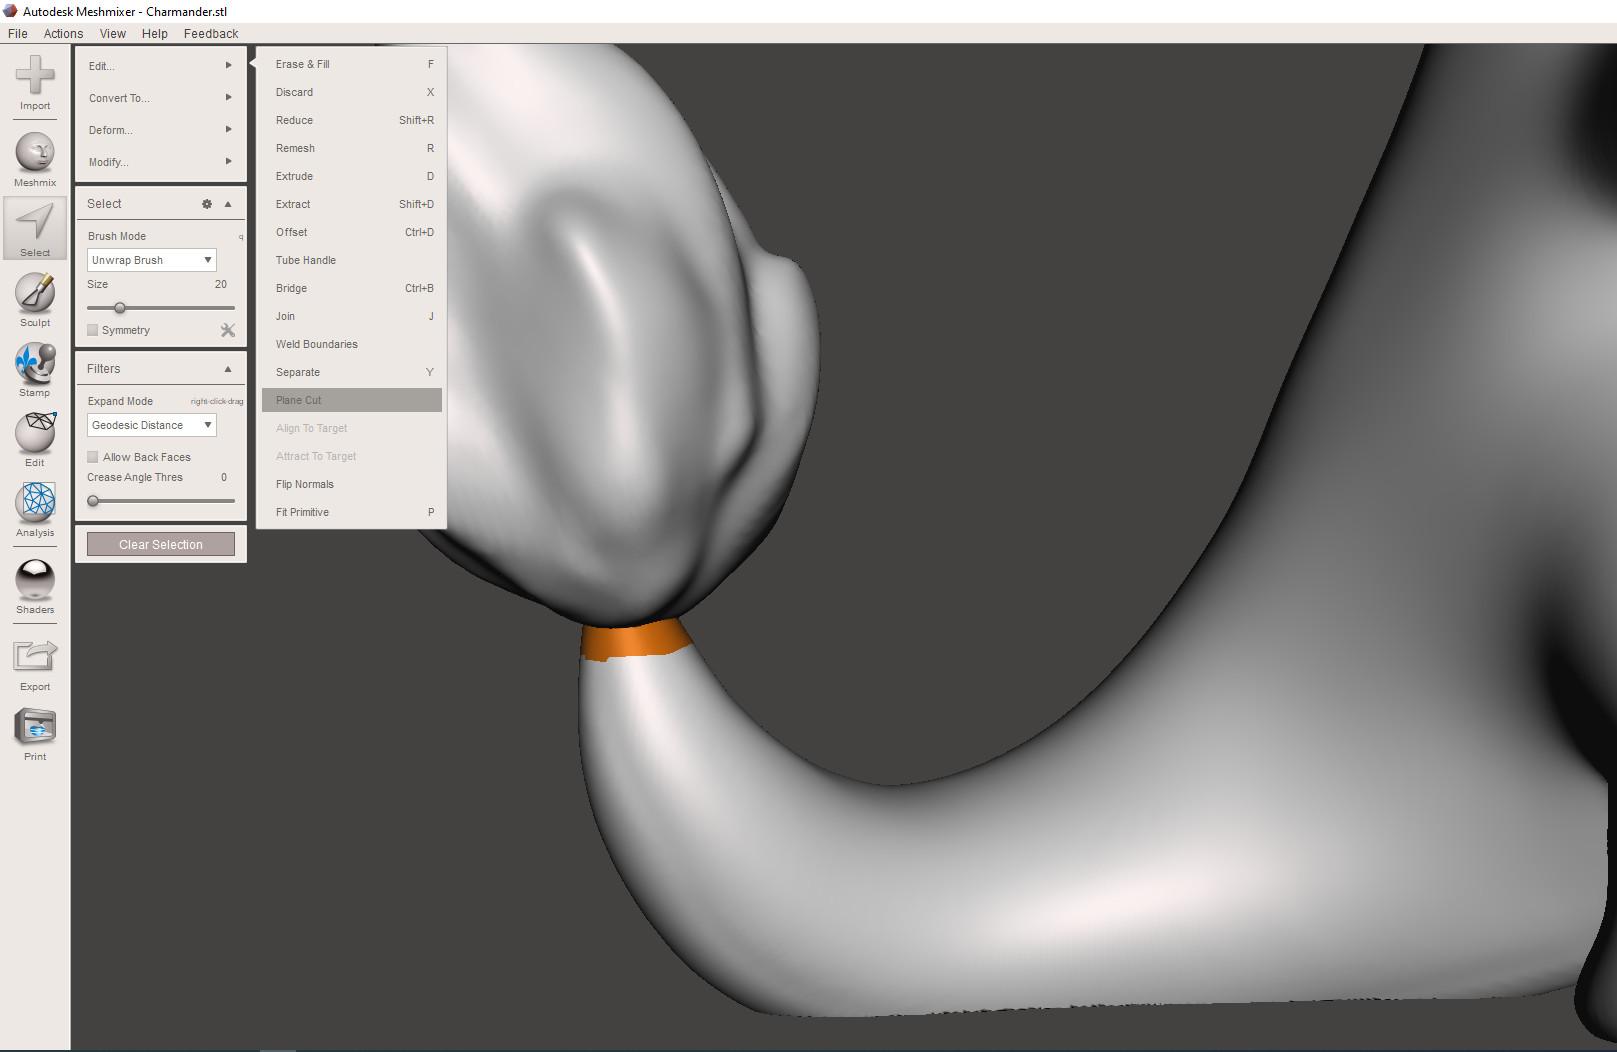Screen dimensions: 1617x1052
Task: Click the Select panel gear icon
Action: [207, 204]
